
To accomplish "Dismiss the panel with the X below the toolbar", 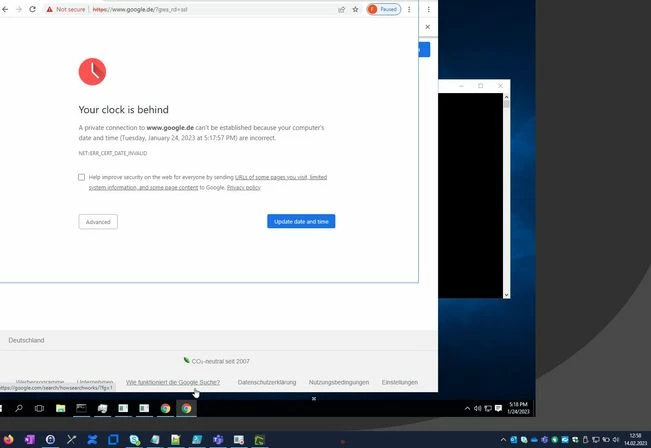I will click(428, 27).
